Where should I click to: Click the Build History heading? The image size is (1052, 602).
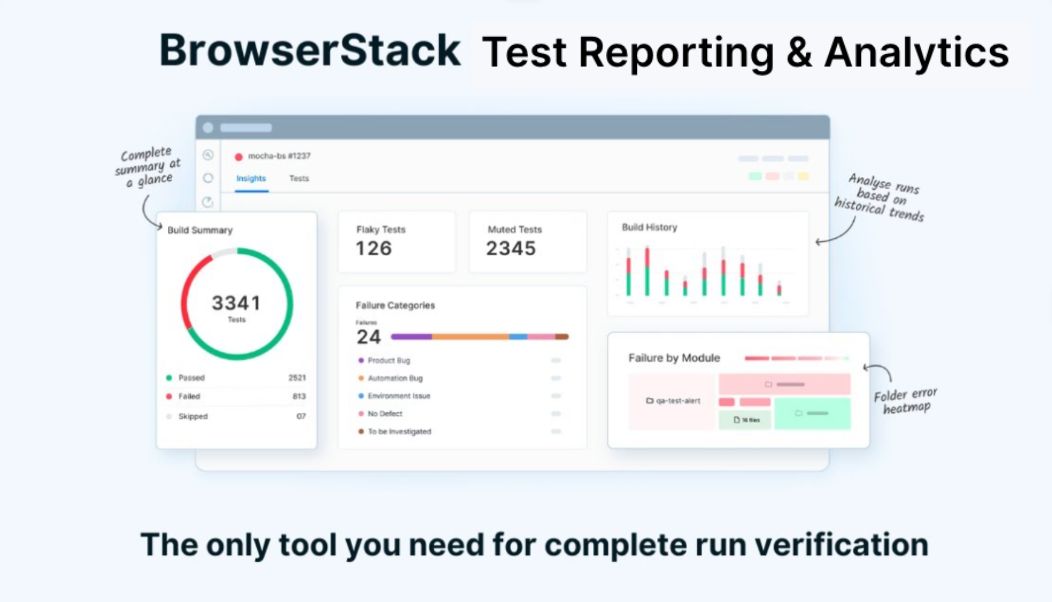(649, 228)
